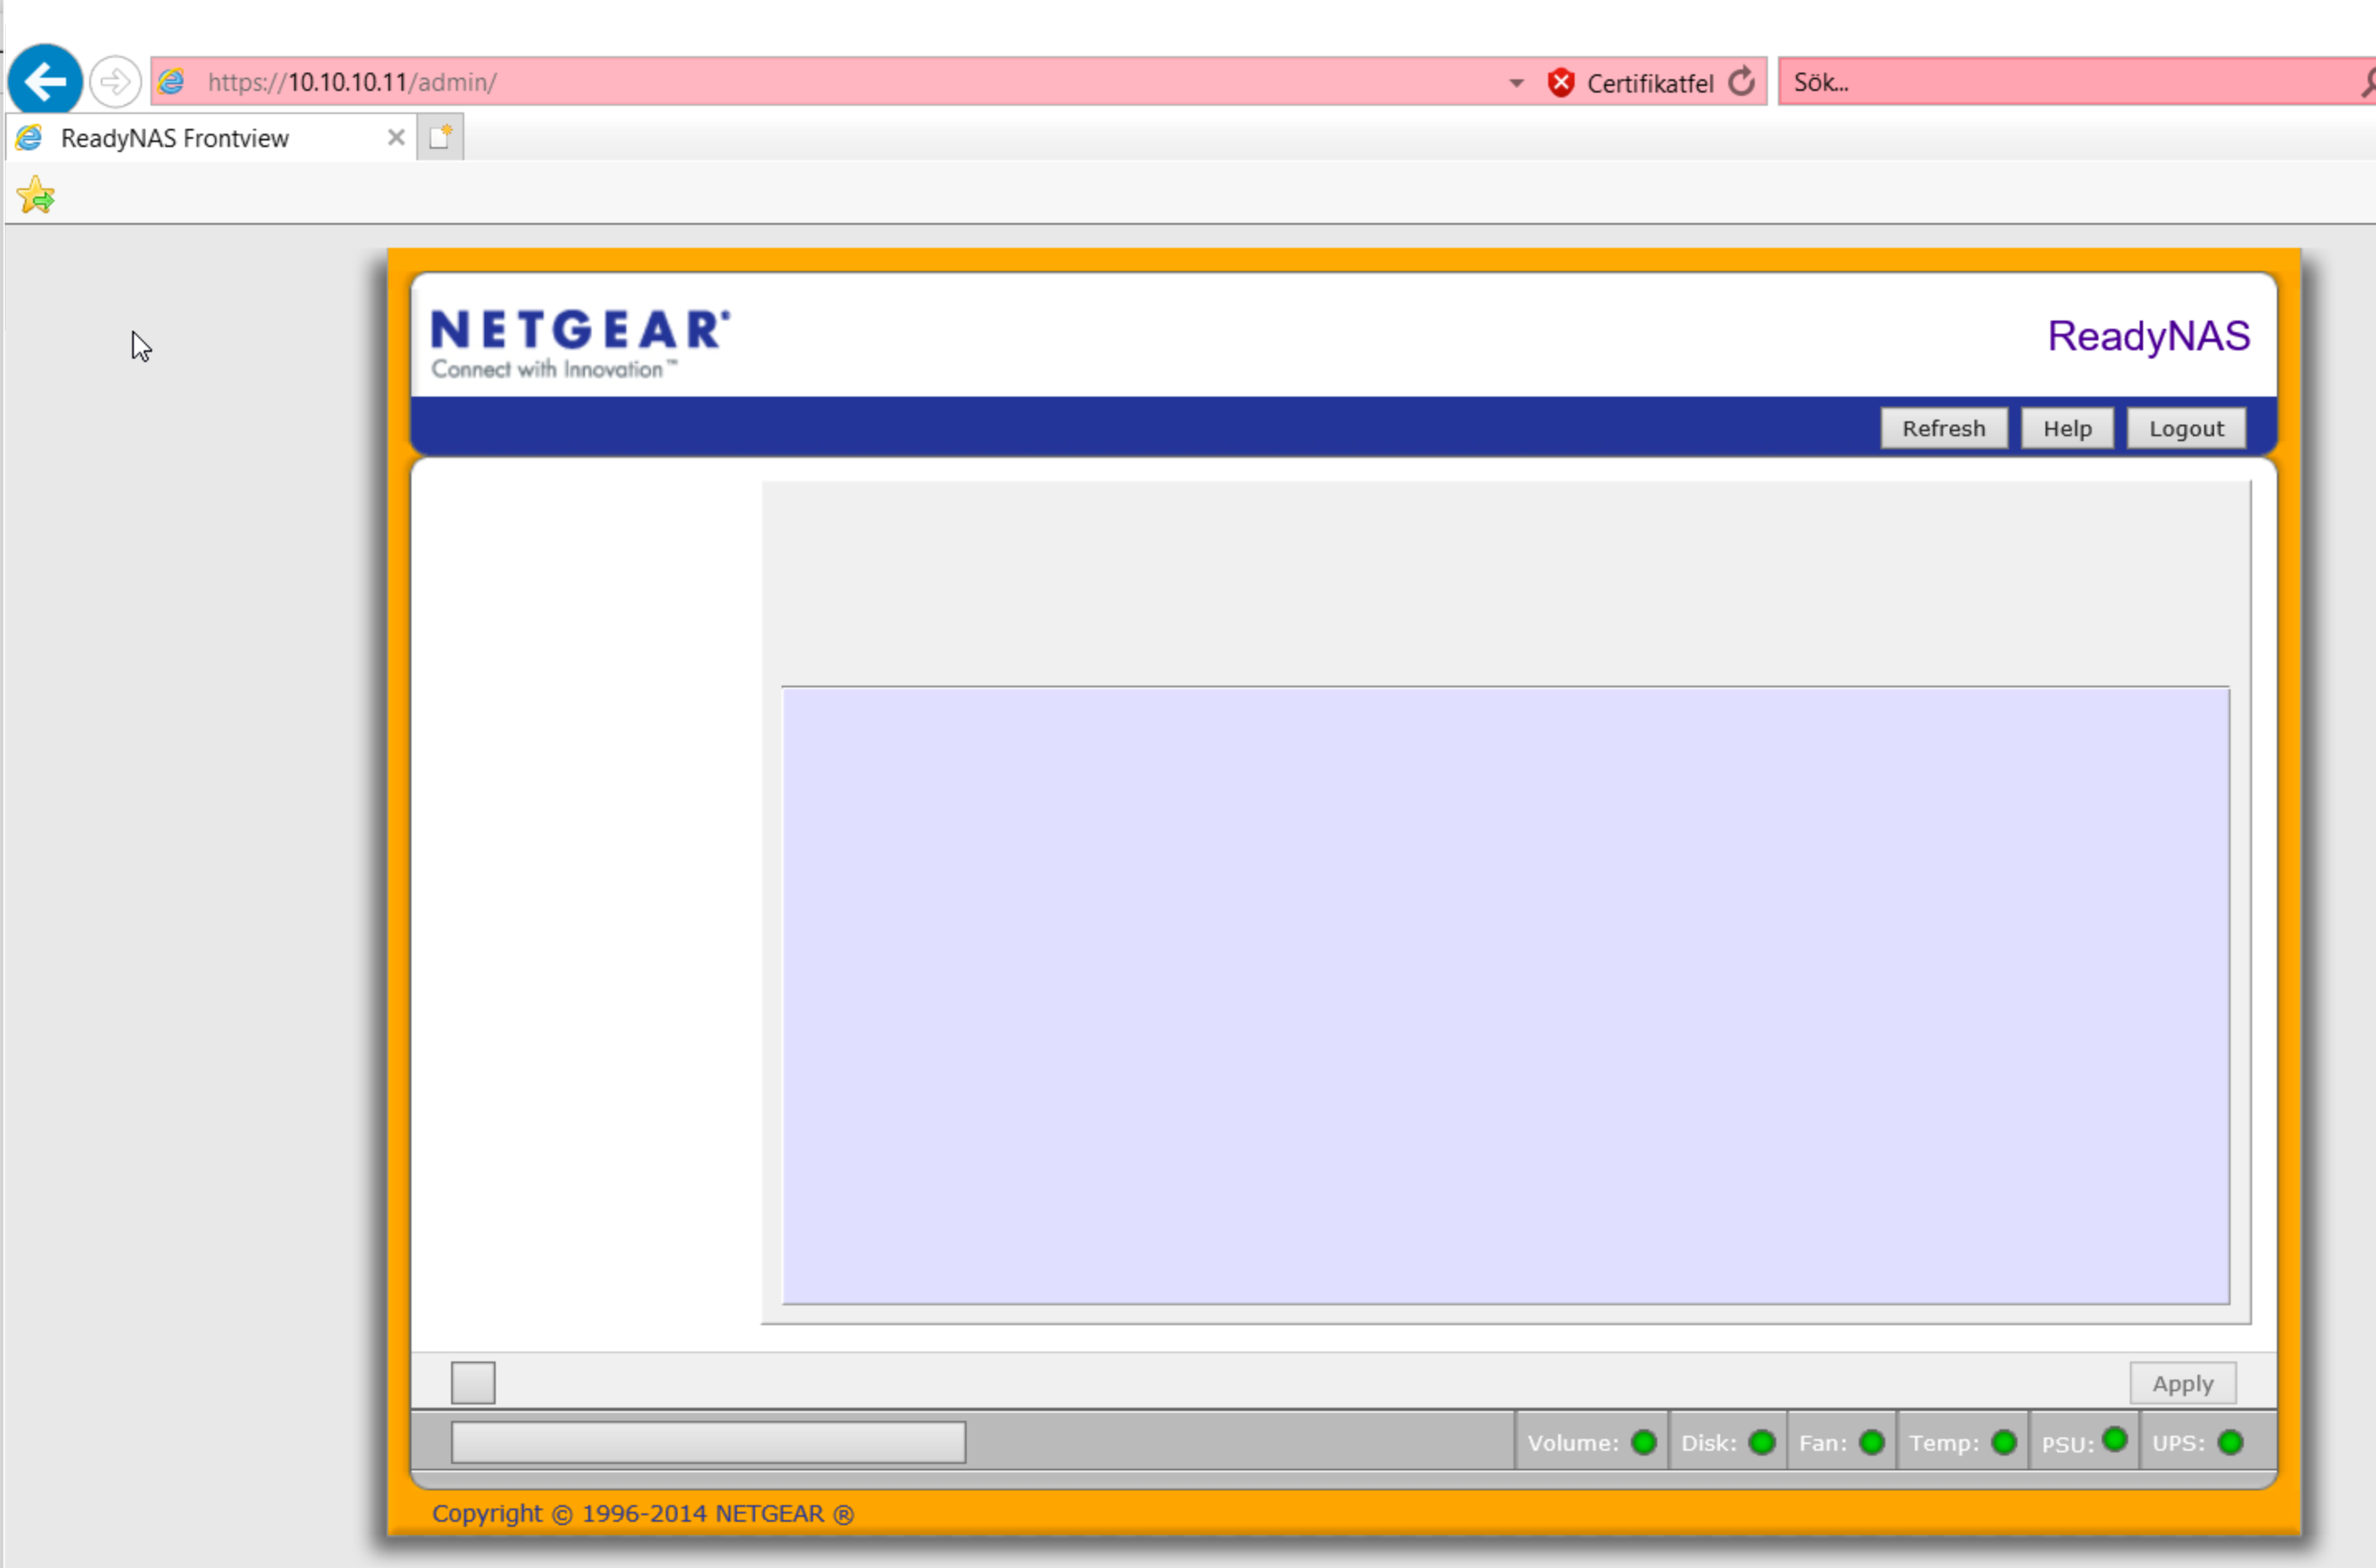
Task: Click the Forward navigation arrow
Action: pyautogui.click(x=114, y=80)
